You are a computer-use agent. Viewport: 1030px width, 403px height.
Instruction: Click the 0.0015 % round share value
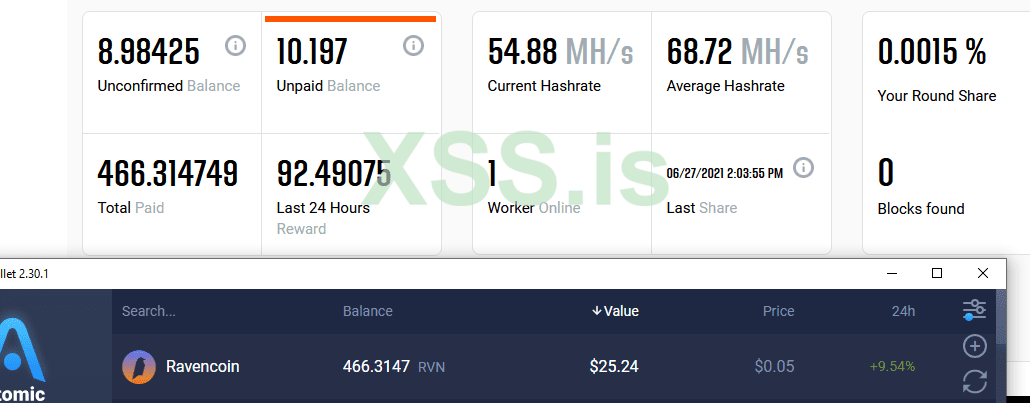(x=932, y=51)
